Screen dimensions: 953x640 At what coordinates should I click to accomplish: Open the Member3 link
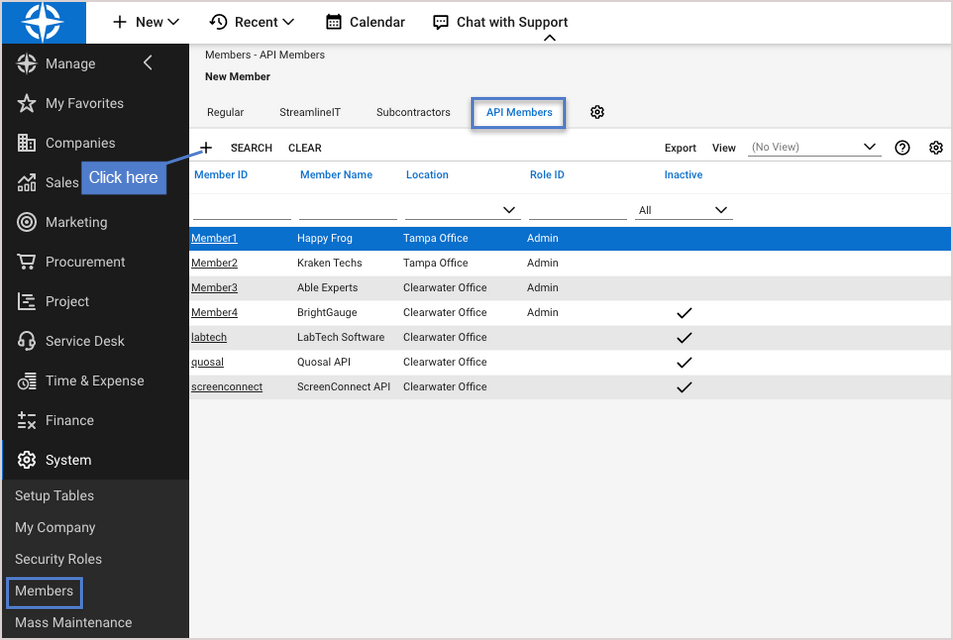coord(214,287)
